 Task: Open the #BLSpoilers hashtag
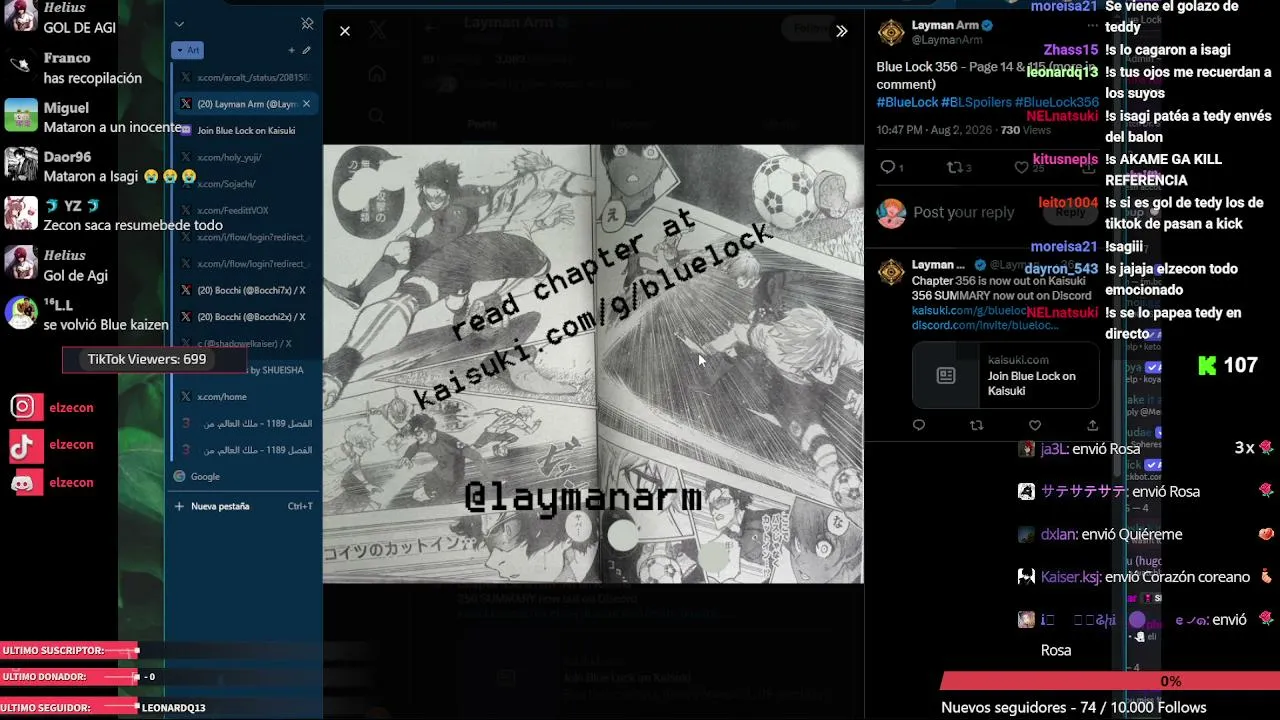point(976,102)
